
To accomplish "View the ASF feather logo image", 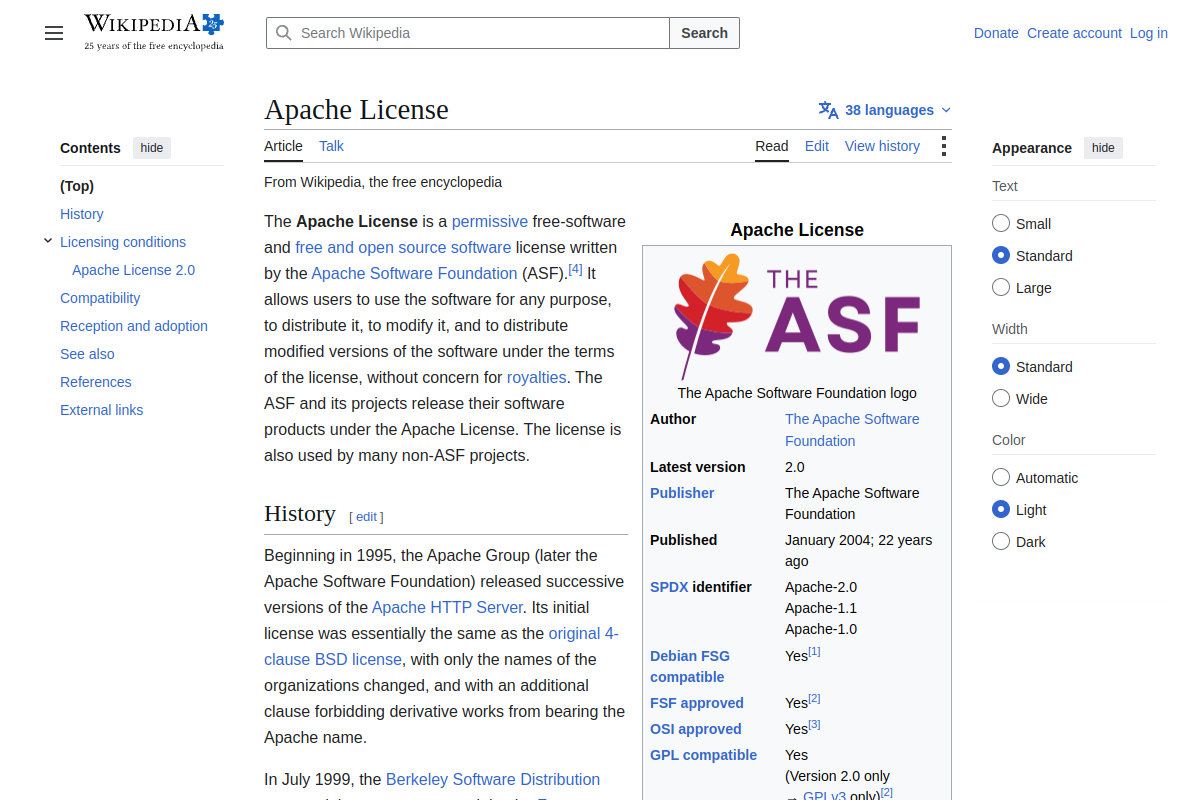I will pyautogui.click(x=797, y=315).
